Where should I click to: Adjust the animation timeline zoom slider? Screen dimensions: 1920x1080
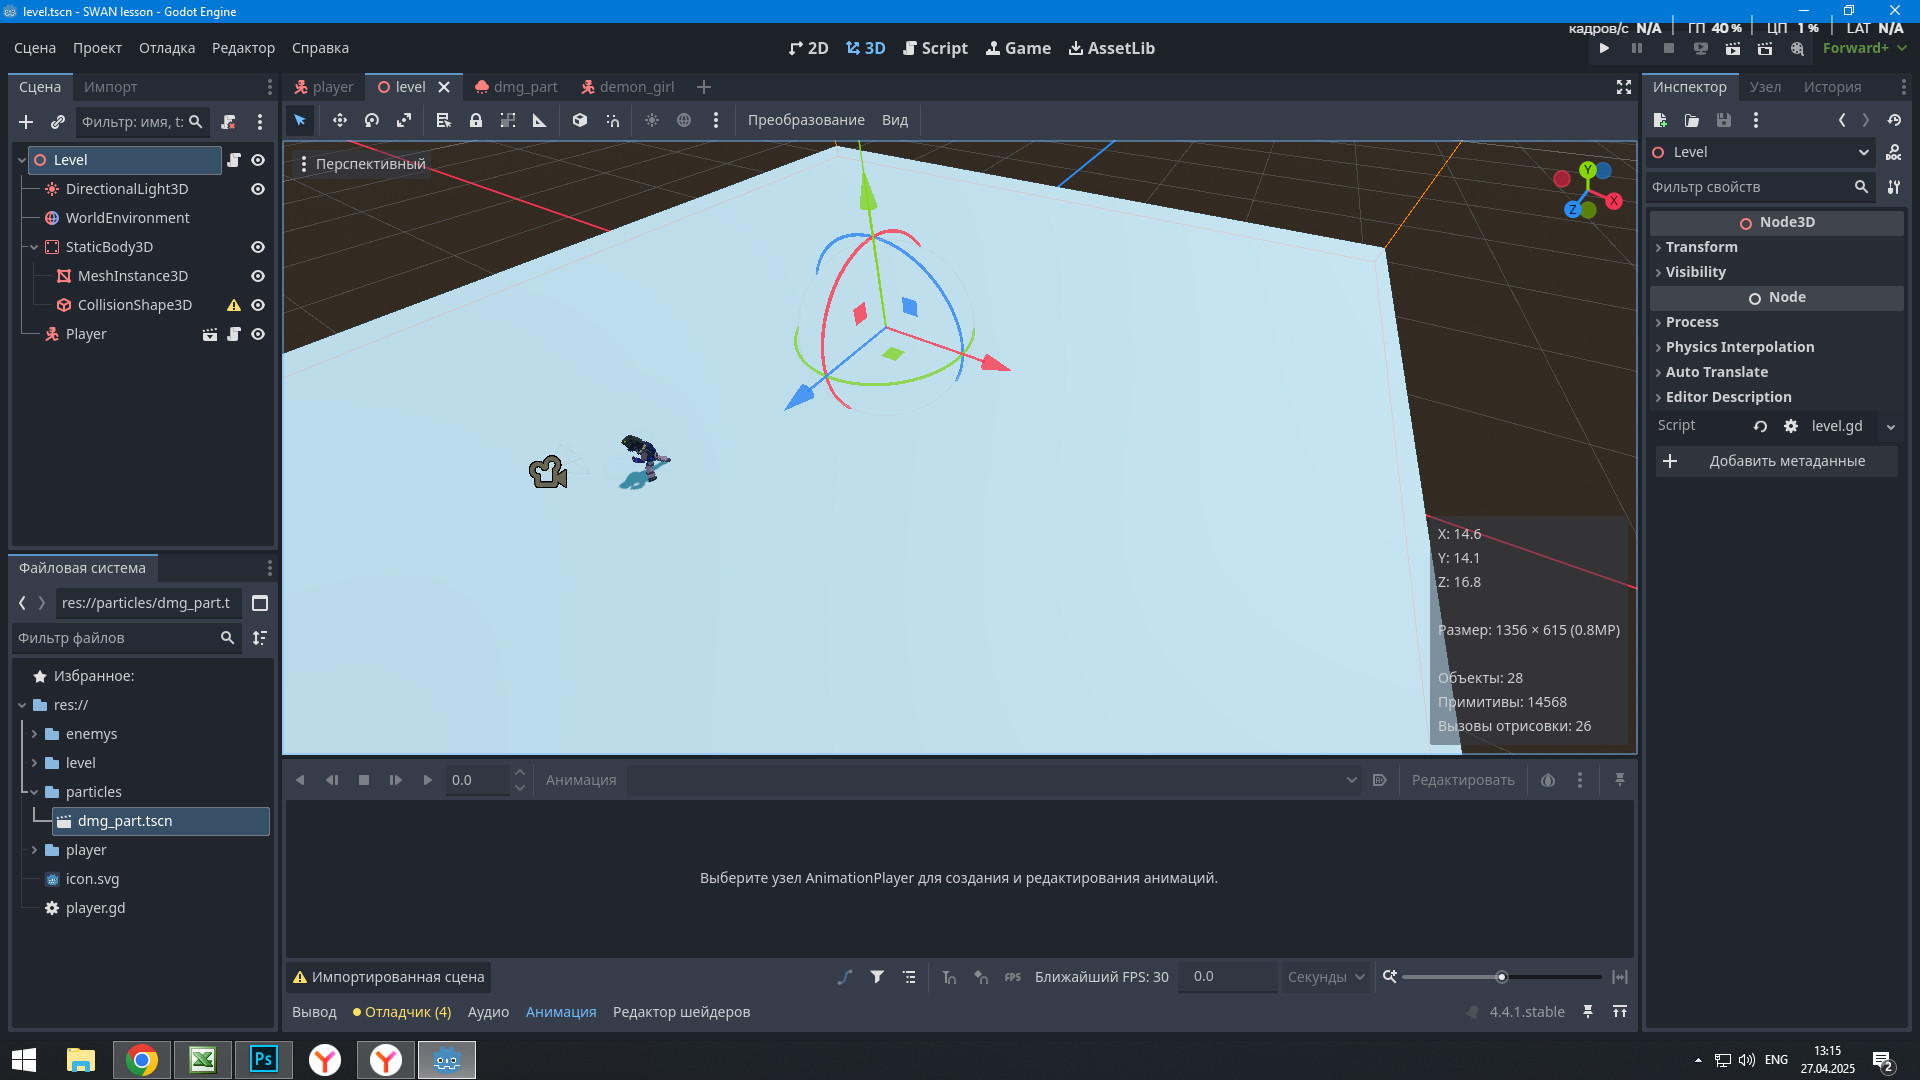point(1501,977)
